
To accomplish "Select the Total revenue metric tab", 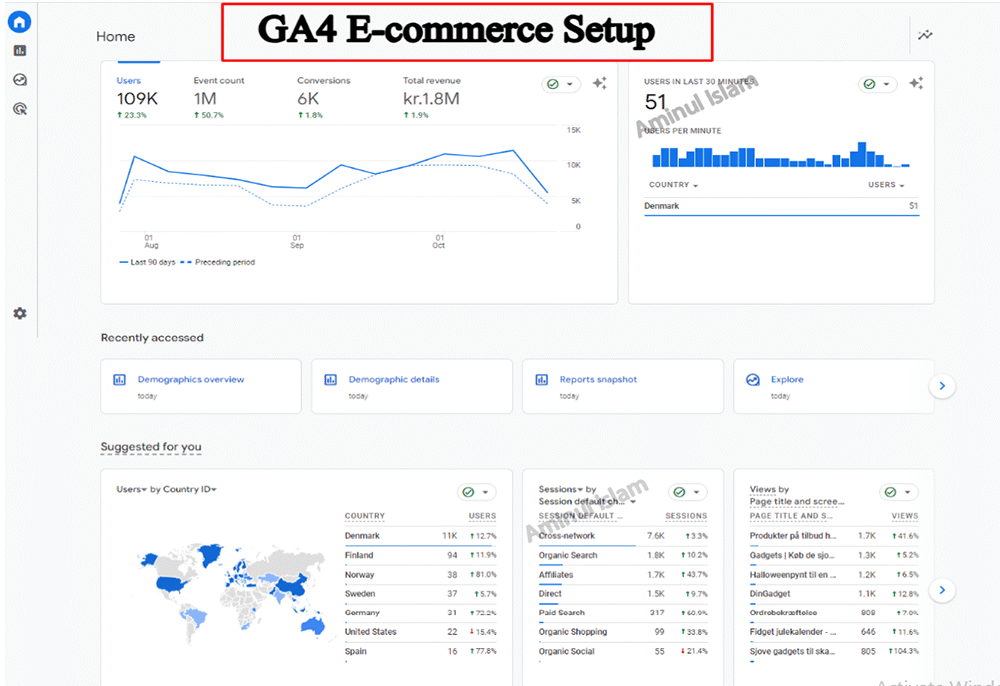I will click(432, 98).
